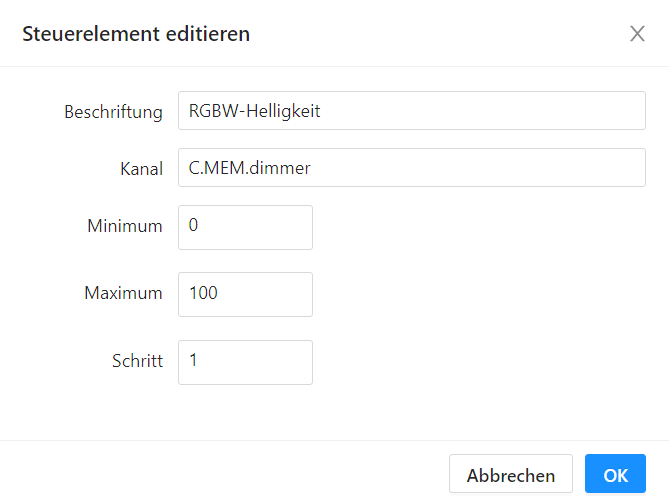
Task: Click on the C.MEM.dimmer channel text
Action: pyautogui.click(x=249, y=168)
